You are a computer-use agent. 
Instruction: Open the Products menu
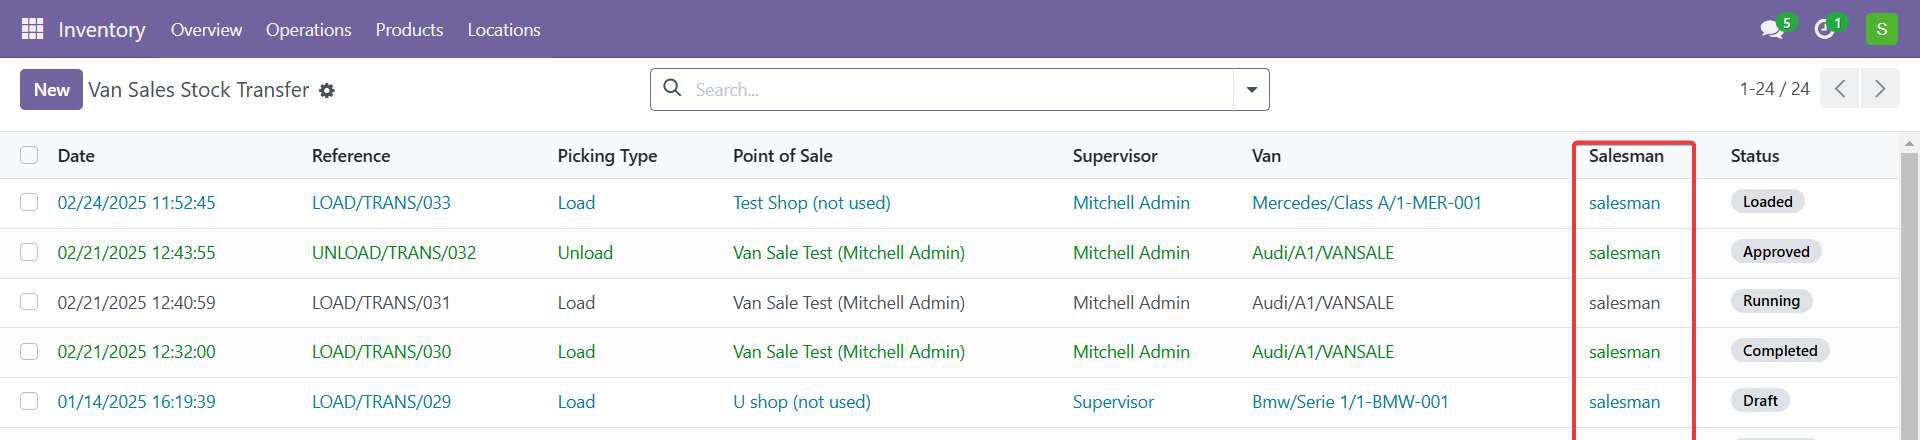409,30
